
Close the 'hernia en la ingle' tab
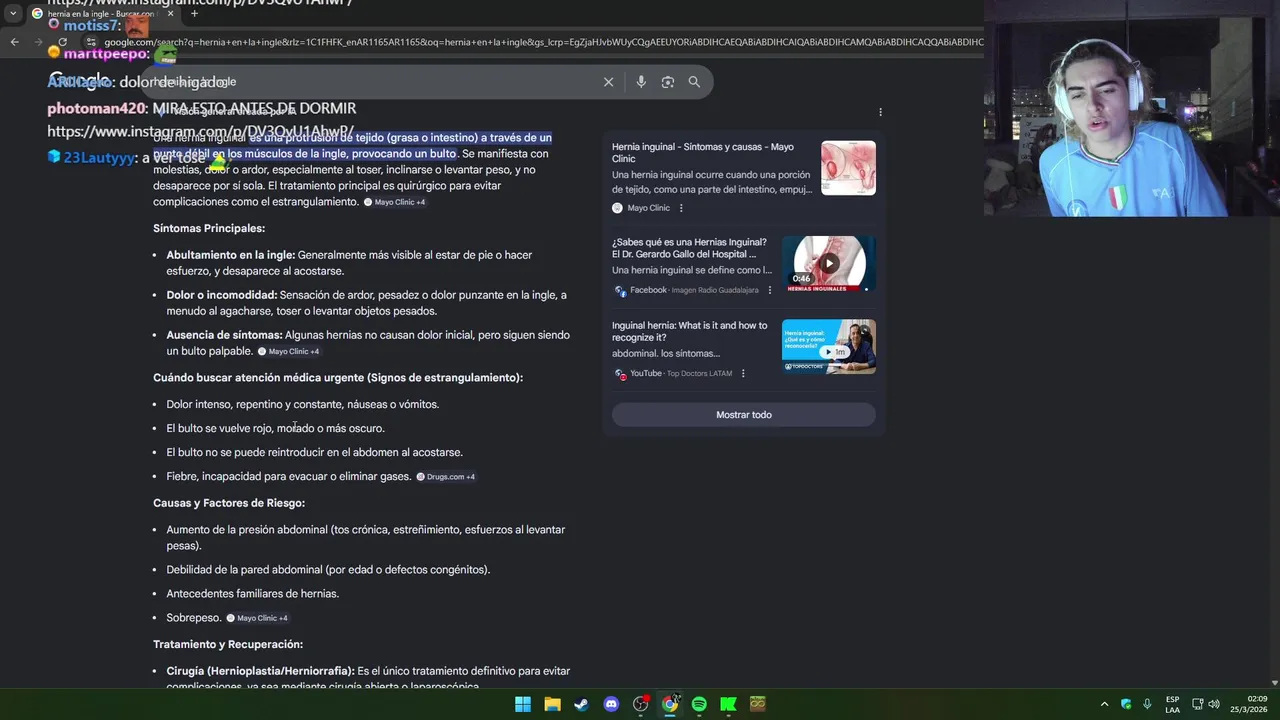170,14
